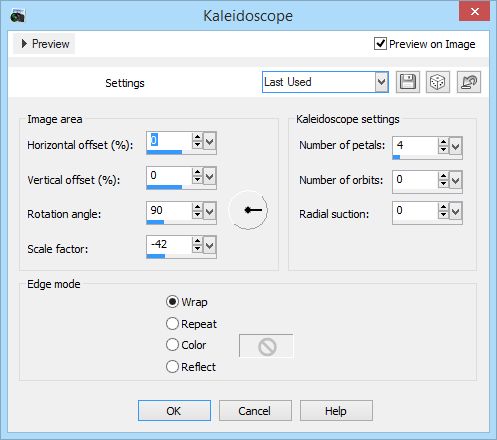This screenshot has height=440, width=497.
Task: Open the Rotation angle slider dropdown arrow
Action: [x=210, y=211]
